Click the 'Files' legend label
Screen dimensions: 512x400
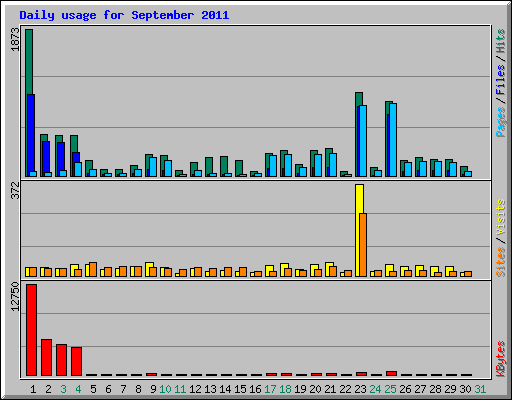point(501,80)
